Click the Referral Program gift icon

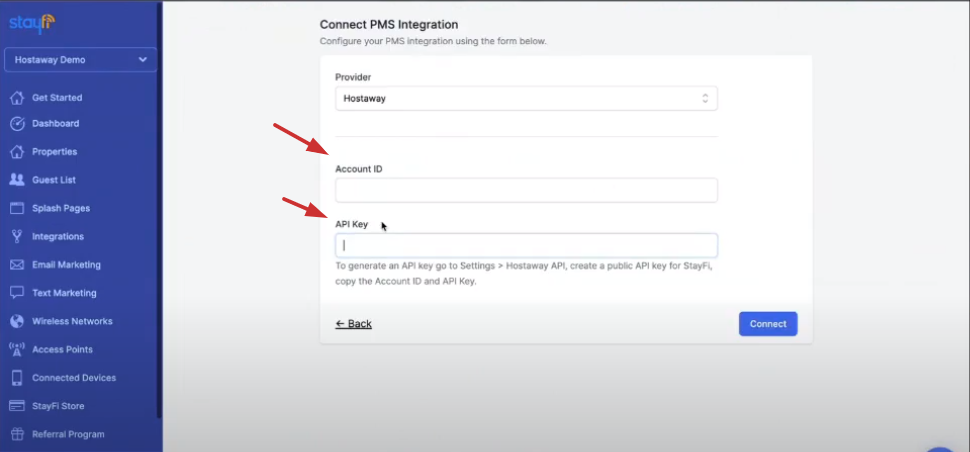(17, 434)
